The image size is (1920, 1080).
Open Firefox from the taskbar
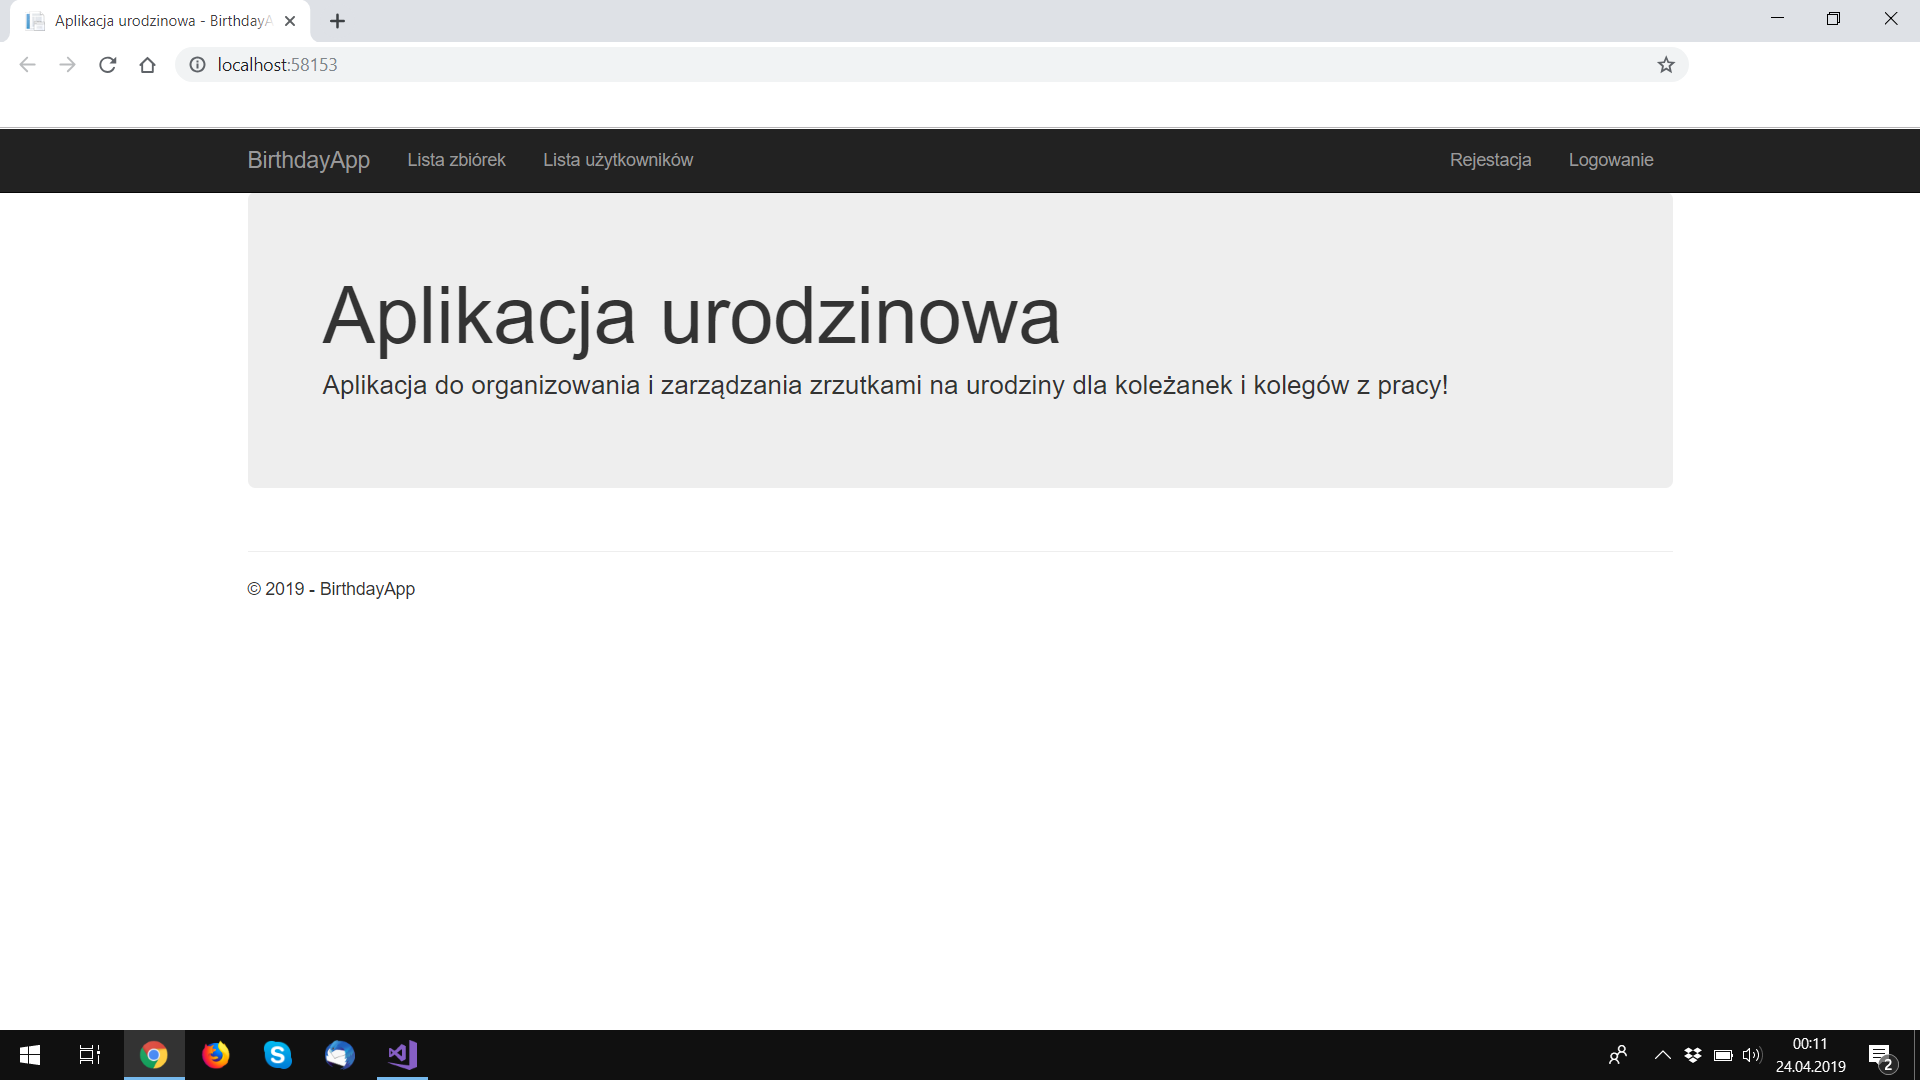[216, 1055]
